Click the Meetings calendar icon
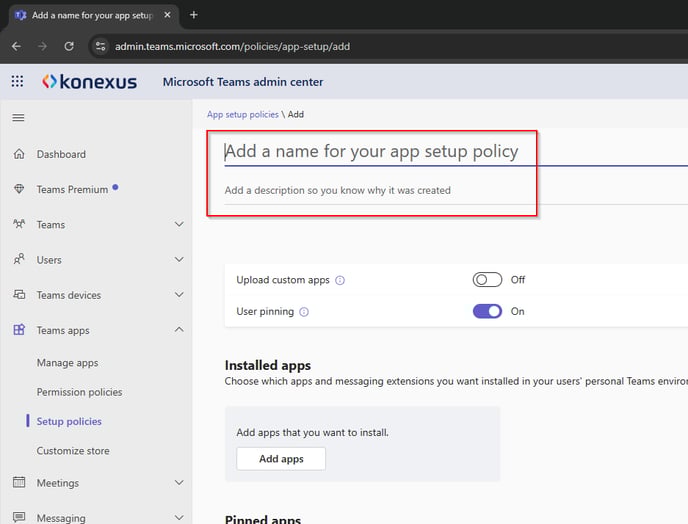The width and height of the screenshot is (688, 524). click(19, 482)
